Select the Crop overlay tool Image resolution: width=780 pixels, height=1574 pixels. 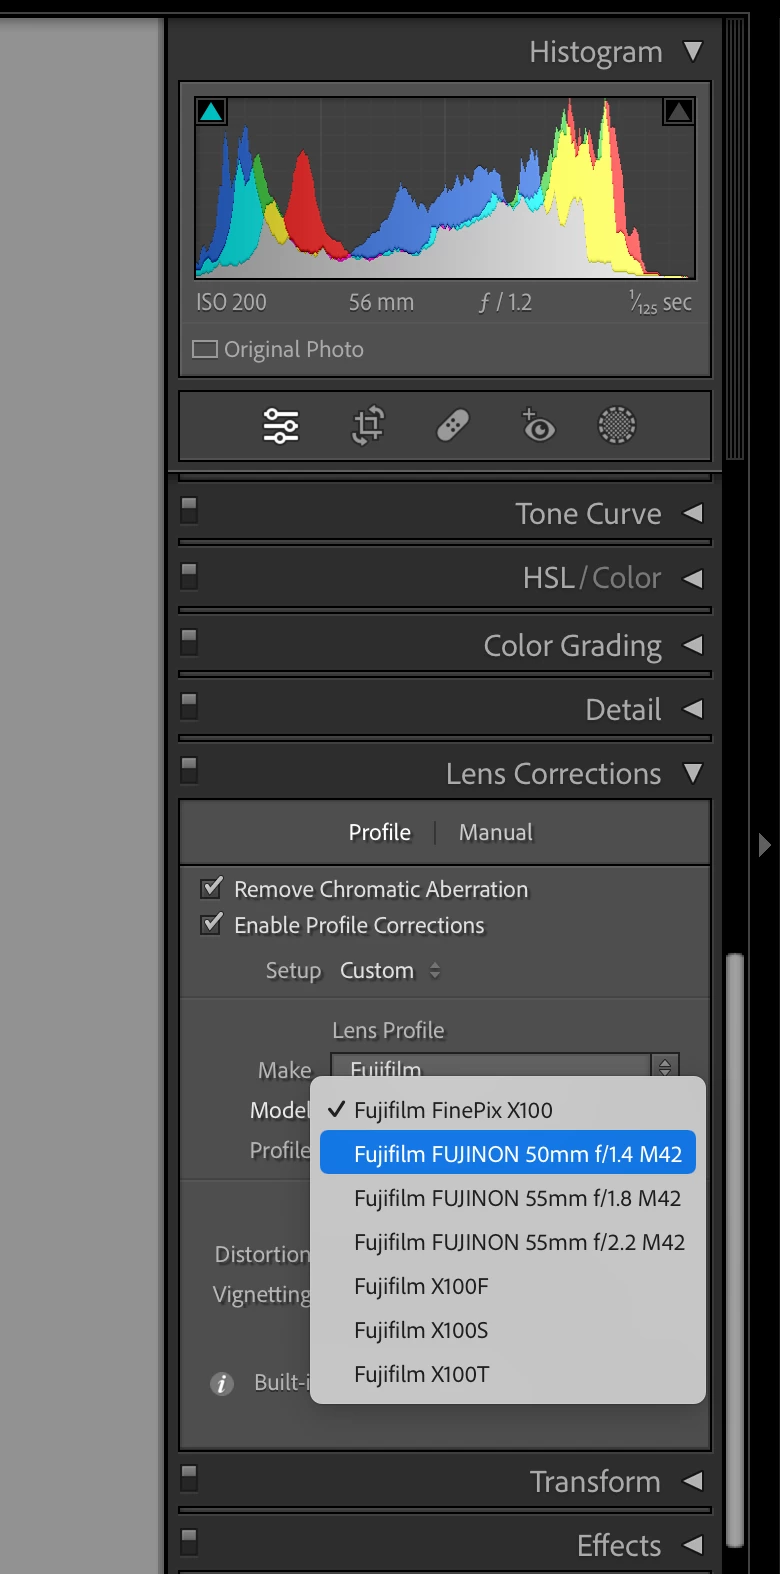(368, 426)
